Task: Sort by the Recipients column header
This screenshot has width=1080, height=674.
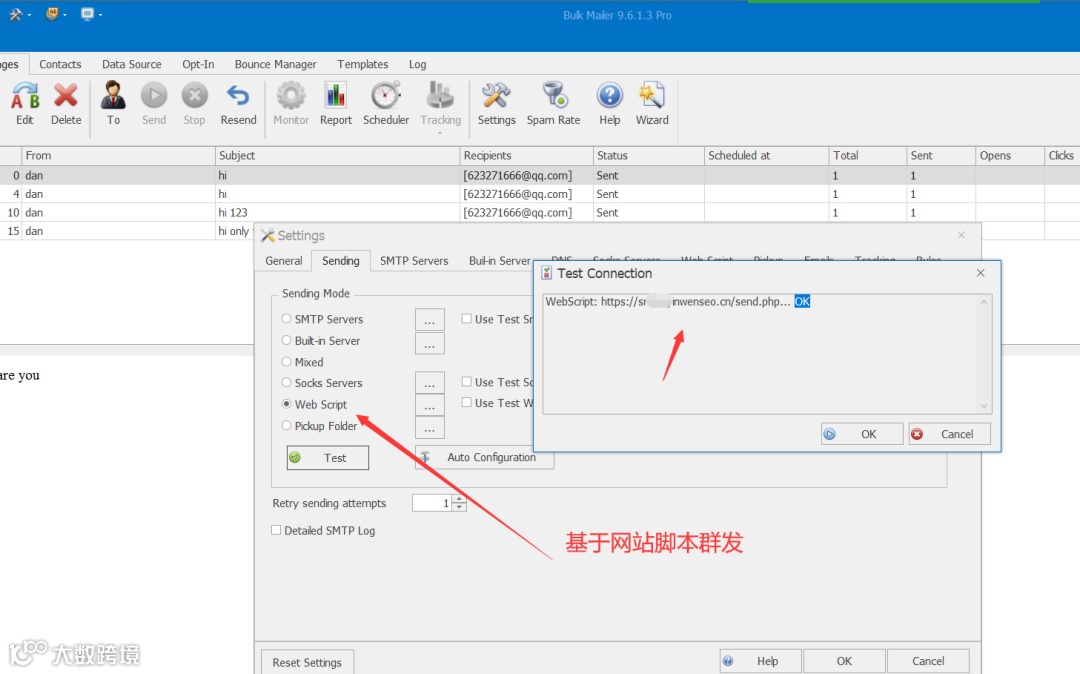Action: tap(526, 156)
